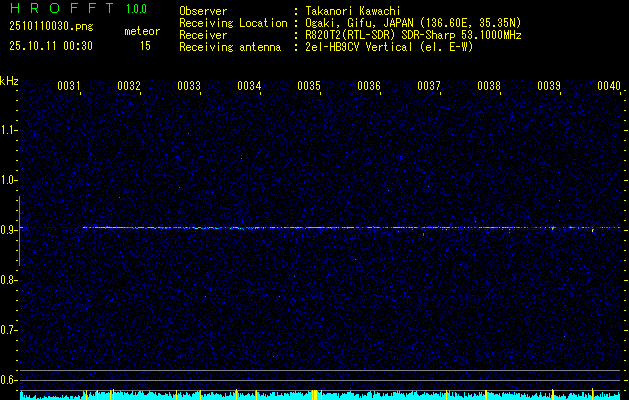Viewport: 629px width, 400px height.
Task: Click observer name Takanori Kawachi
Action: tap(353, 11)
